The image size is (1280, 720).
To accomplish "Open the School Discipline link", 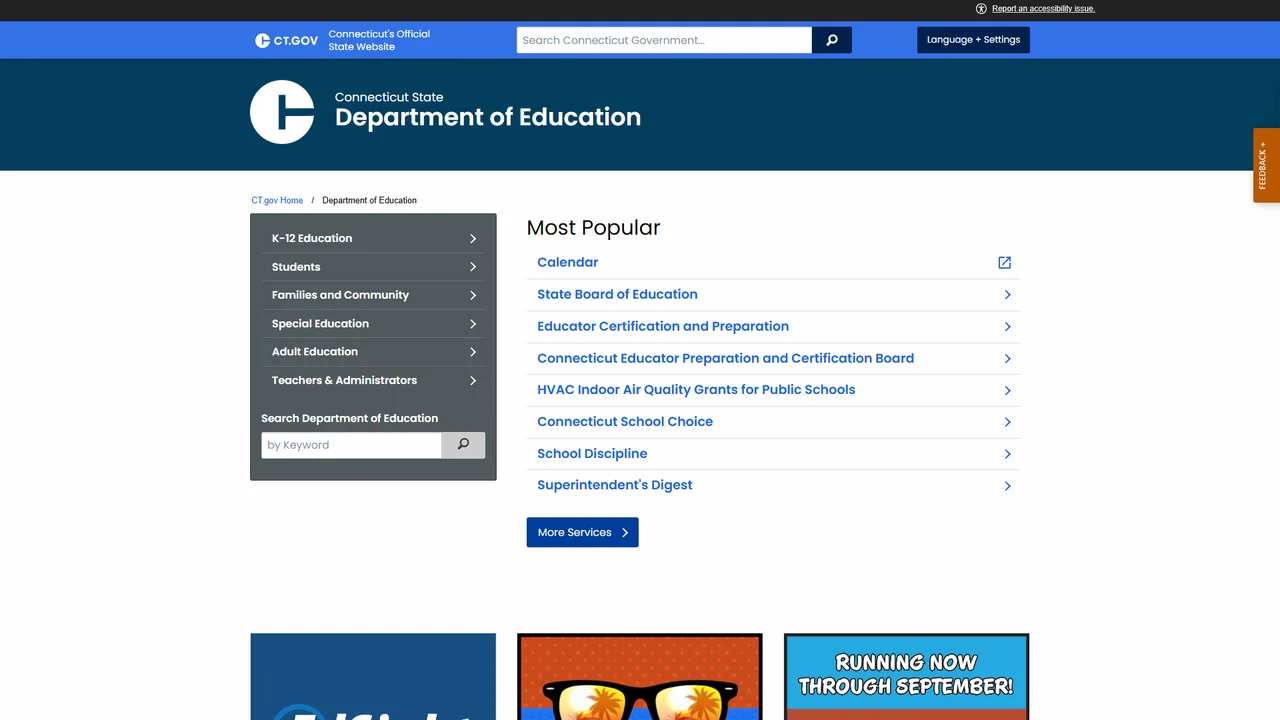I will (x=592, y=453).
